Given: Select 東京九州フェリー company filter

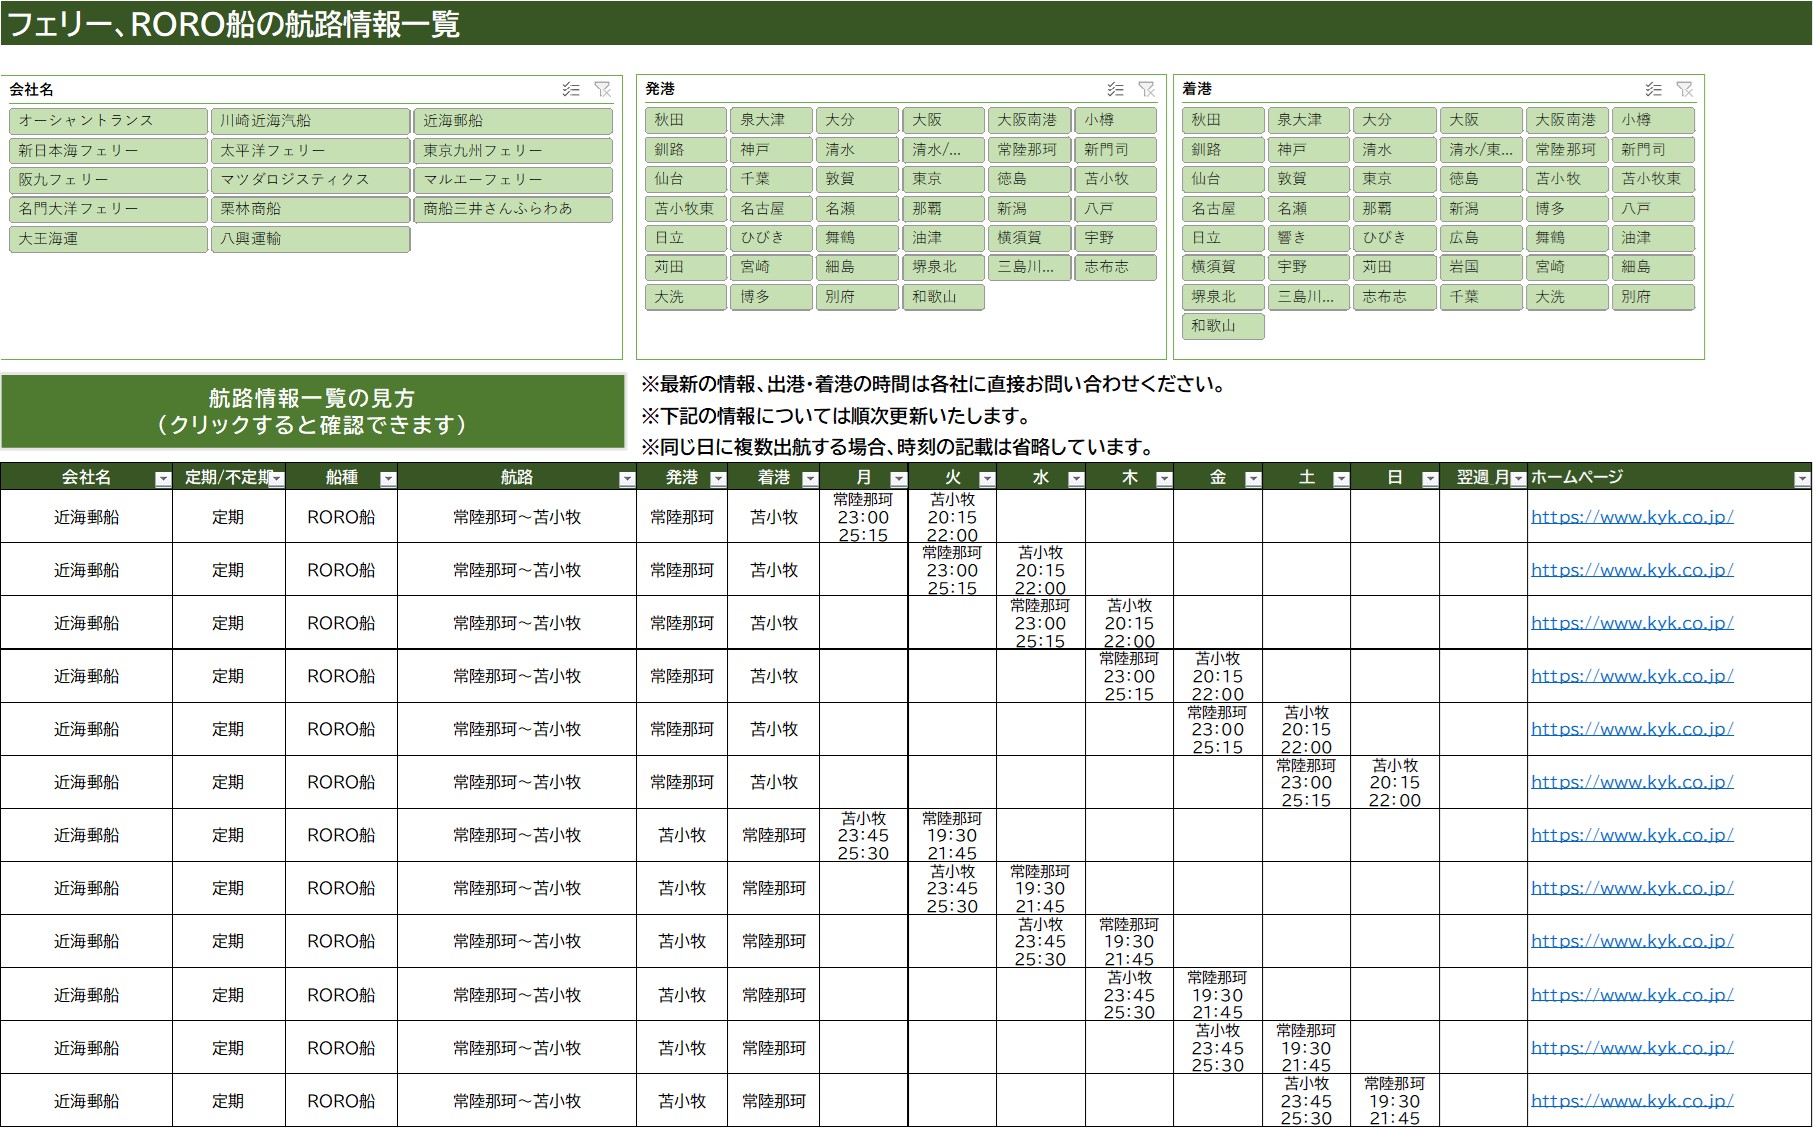Looking at the screenshot, I should click(513, 151).
